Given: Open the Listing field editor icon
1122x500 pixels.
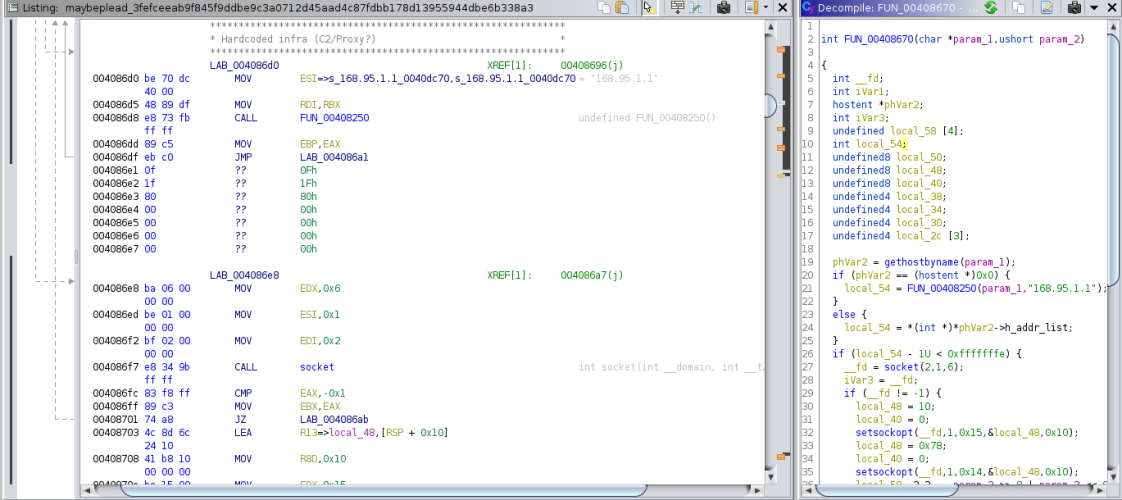Looking at the screenshot, I should click(x=678, y=8).
